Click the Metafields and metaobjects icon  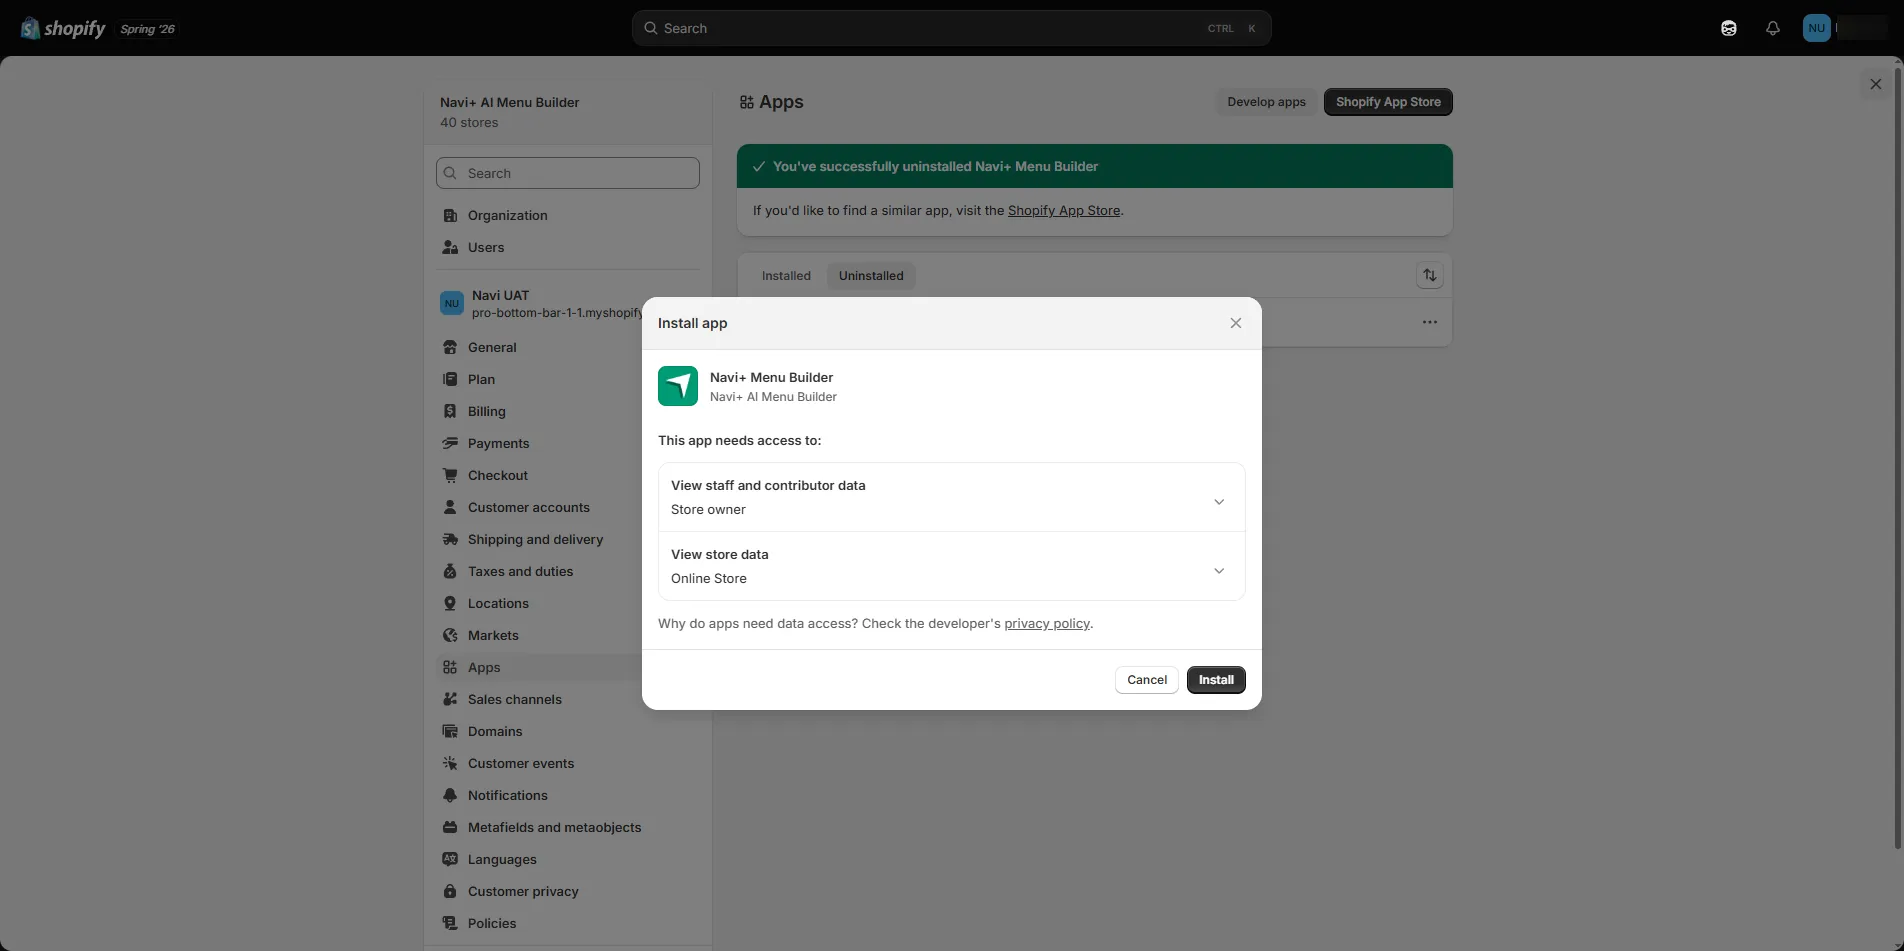point(450,827)
